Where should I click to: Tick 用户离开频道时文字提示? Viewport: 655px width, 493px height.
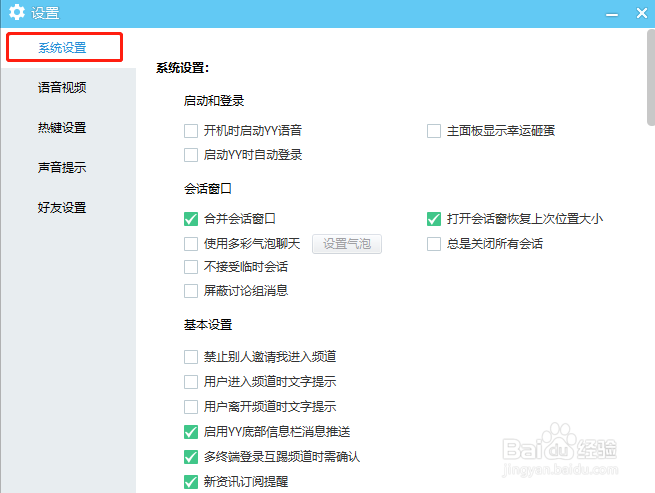pyautogui.click(x=191, y=407)
